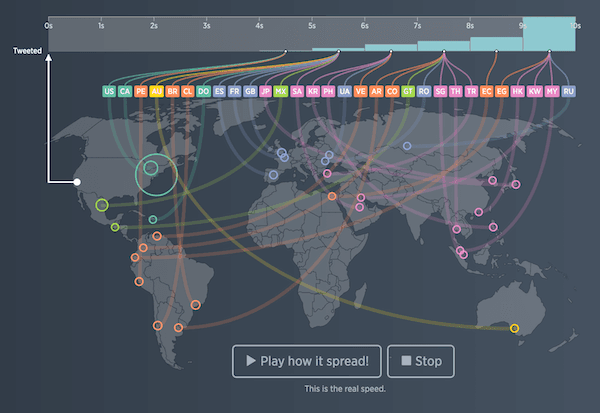Select the yellow AU country tag
600x413 pixels.
coord(157,91)
